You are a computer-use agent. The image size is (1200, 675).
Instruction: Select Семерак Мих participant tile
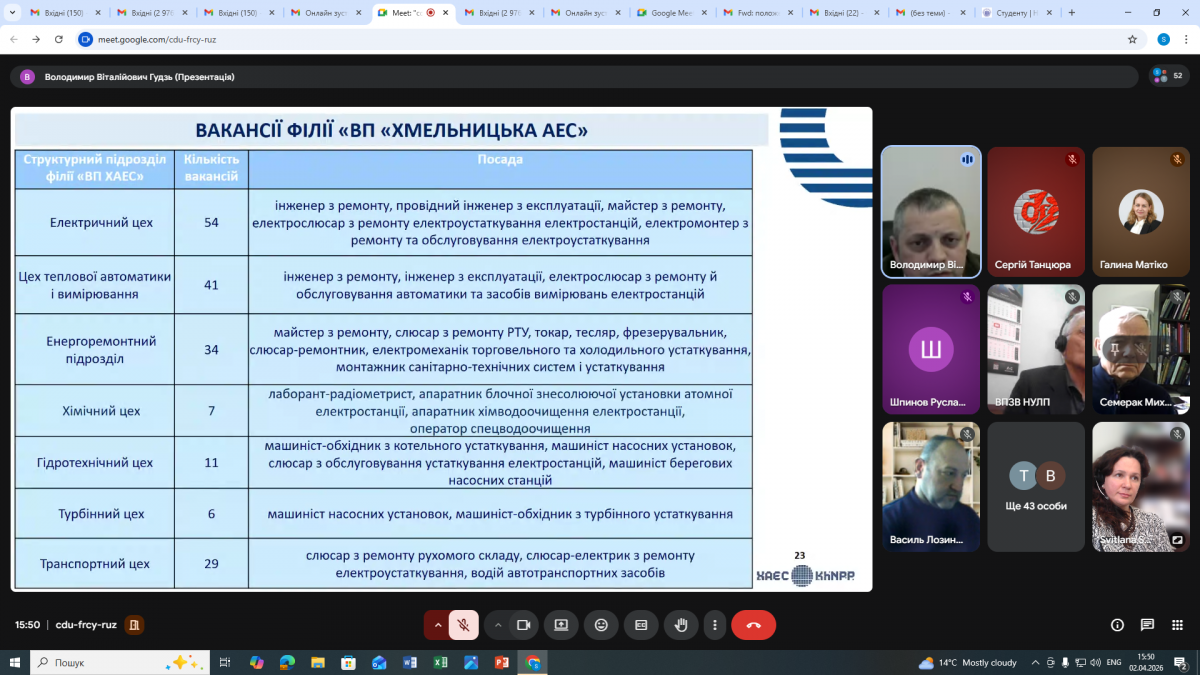[x=1141, y=348]
